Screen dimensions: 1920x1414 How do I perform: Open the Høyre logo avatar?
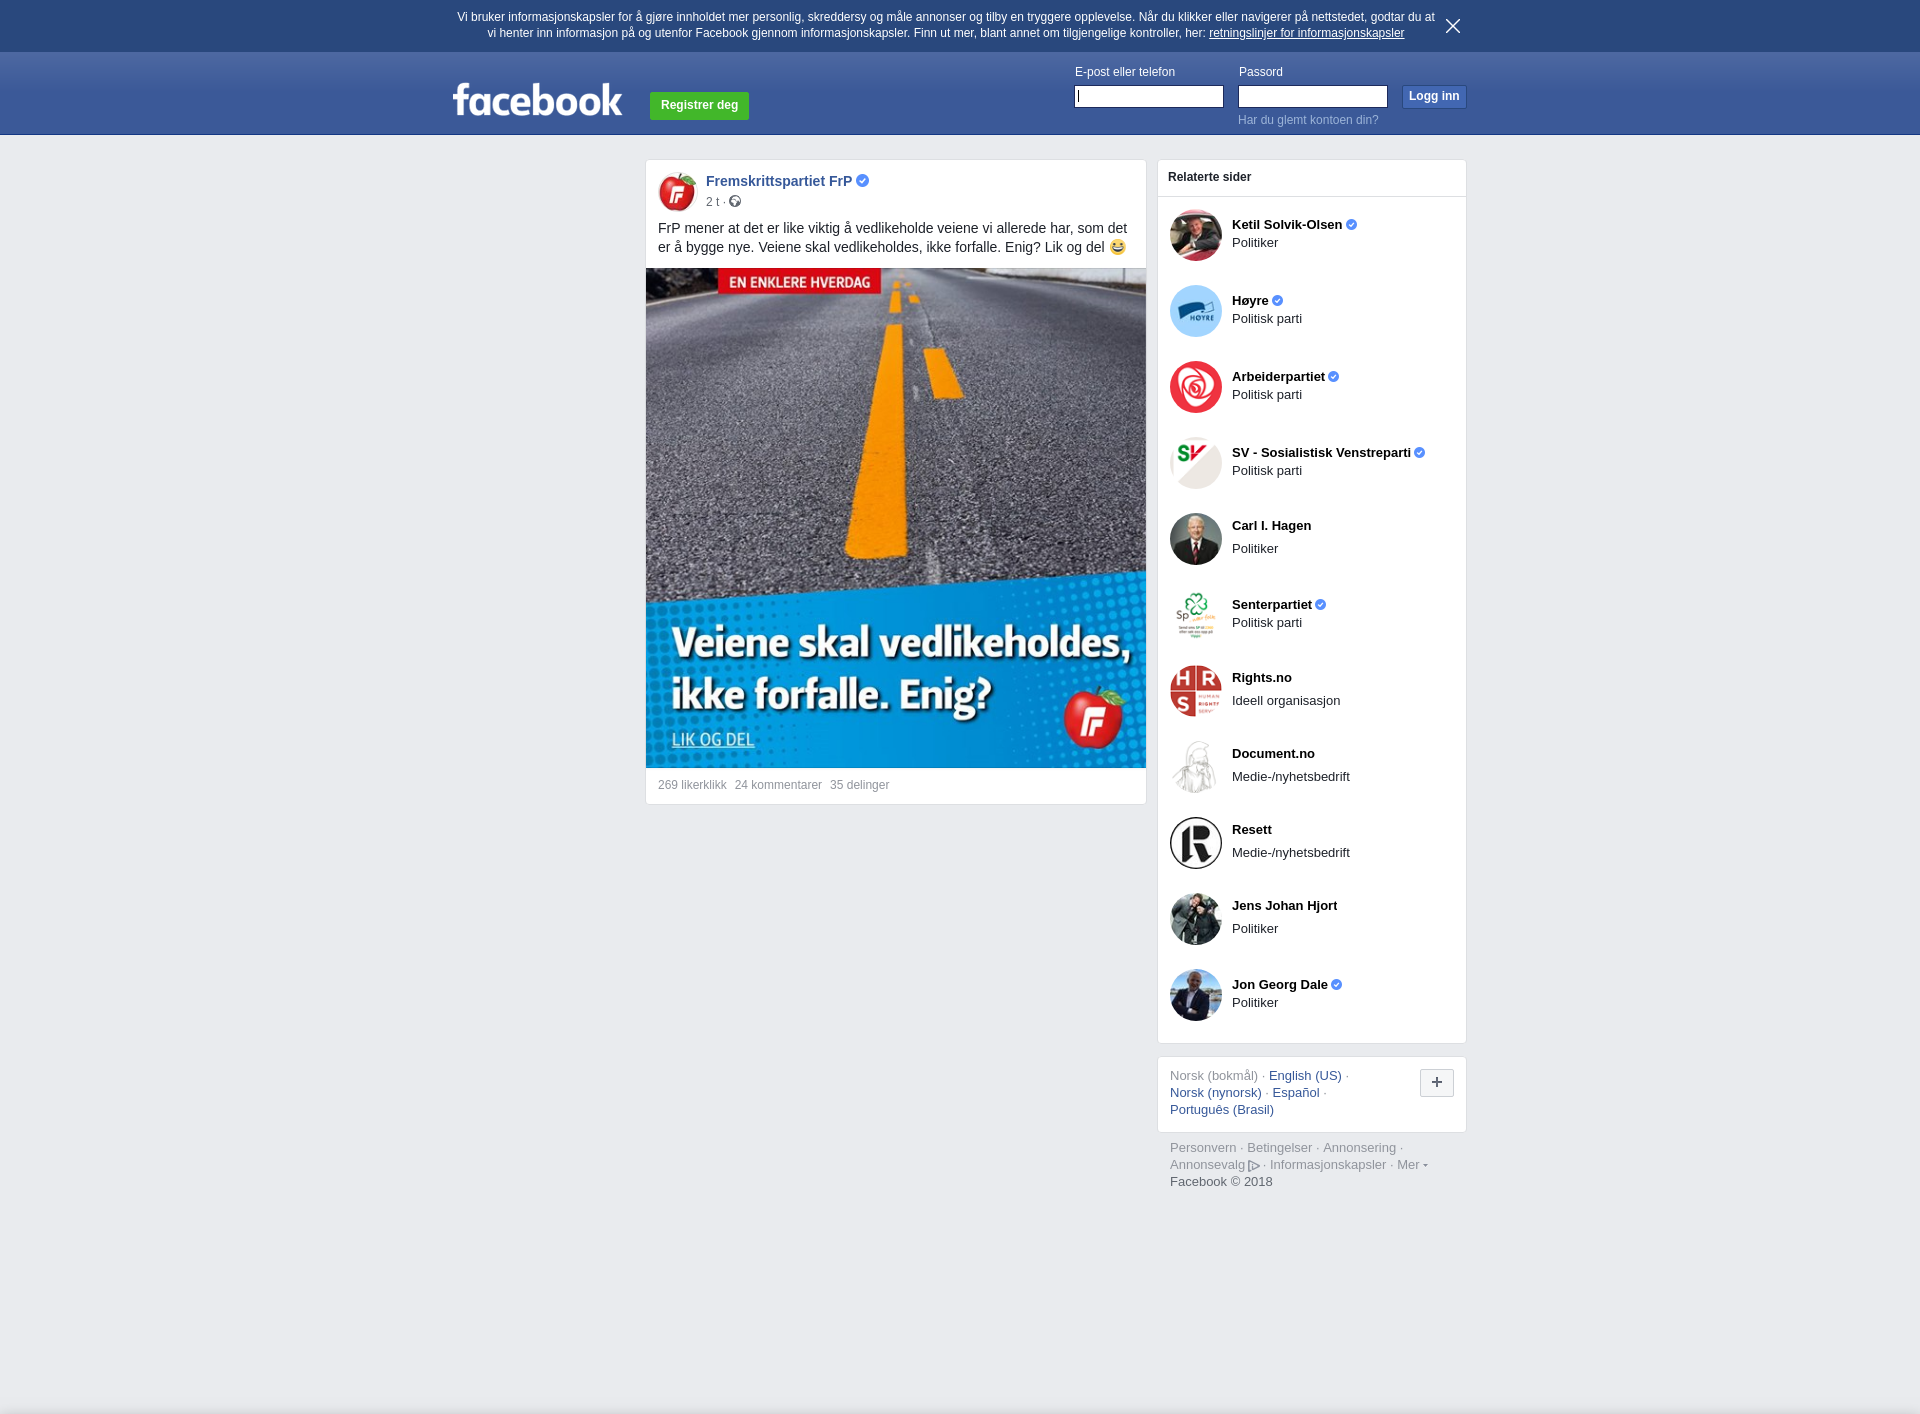click(1196, 311)
